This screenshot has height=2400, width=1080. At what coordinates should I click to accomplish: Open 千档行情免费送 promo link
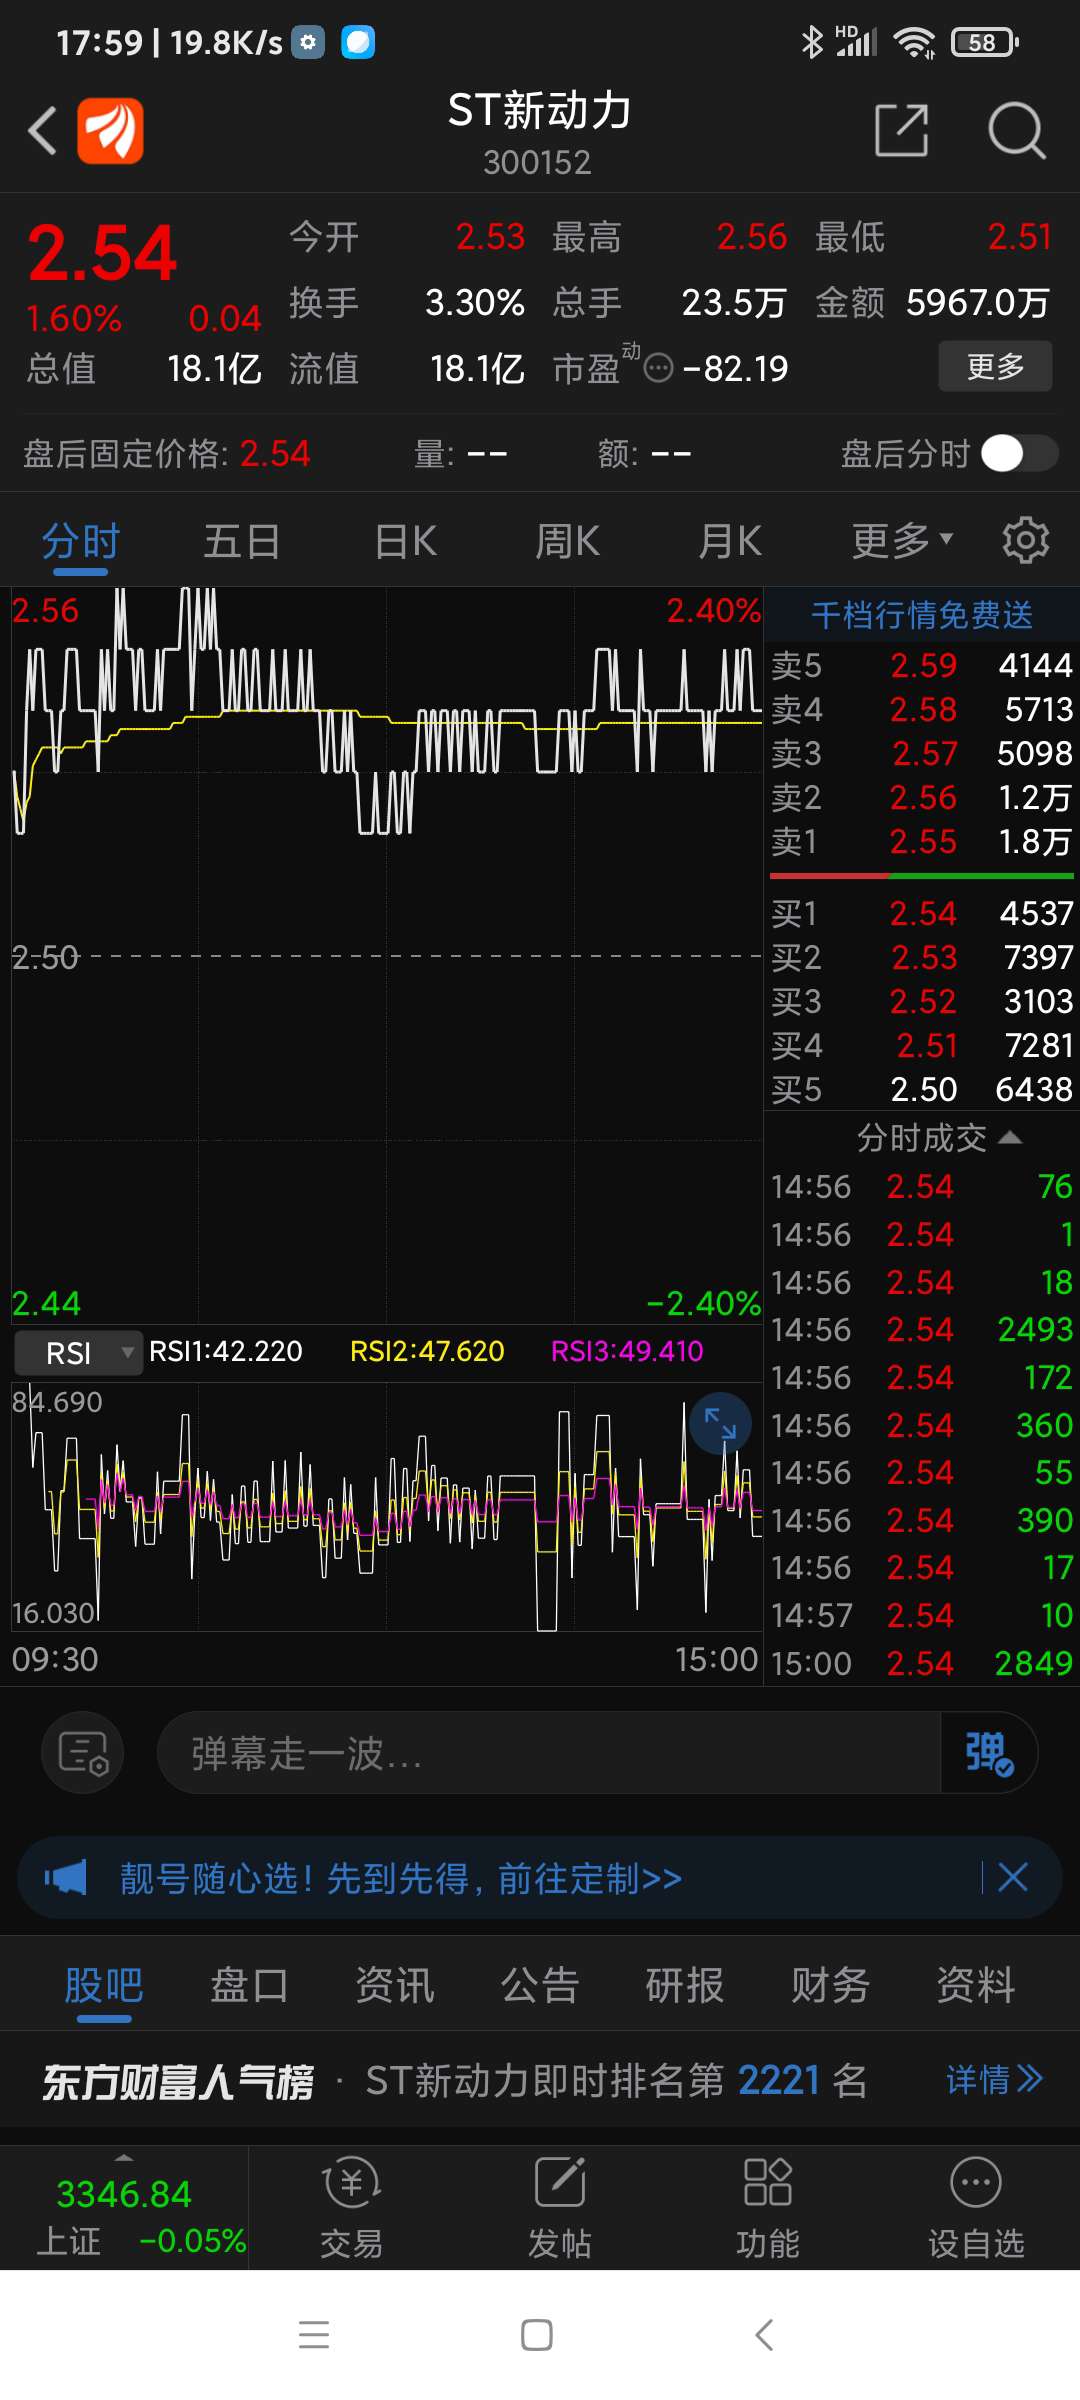tap(922, 614)
